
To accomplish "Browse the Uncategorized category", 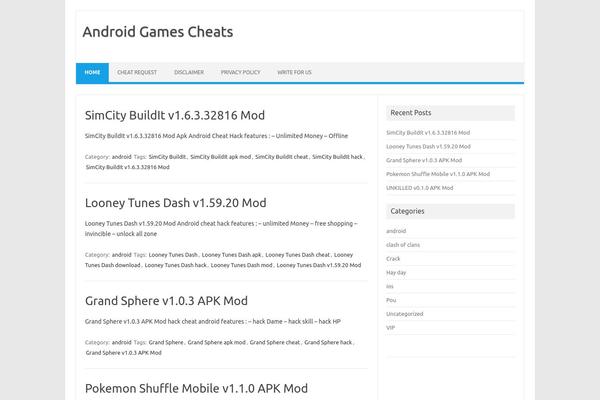I will coord(404,314).
